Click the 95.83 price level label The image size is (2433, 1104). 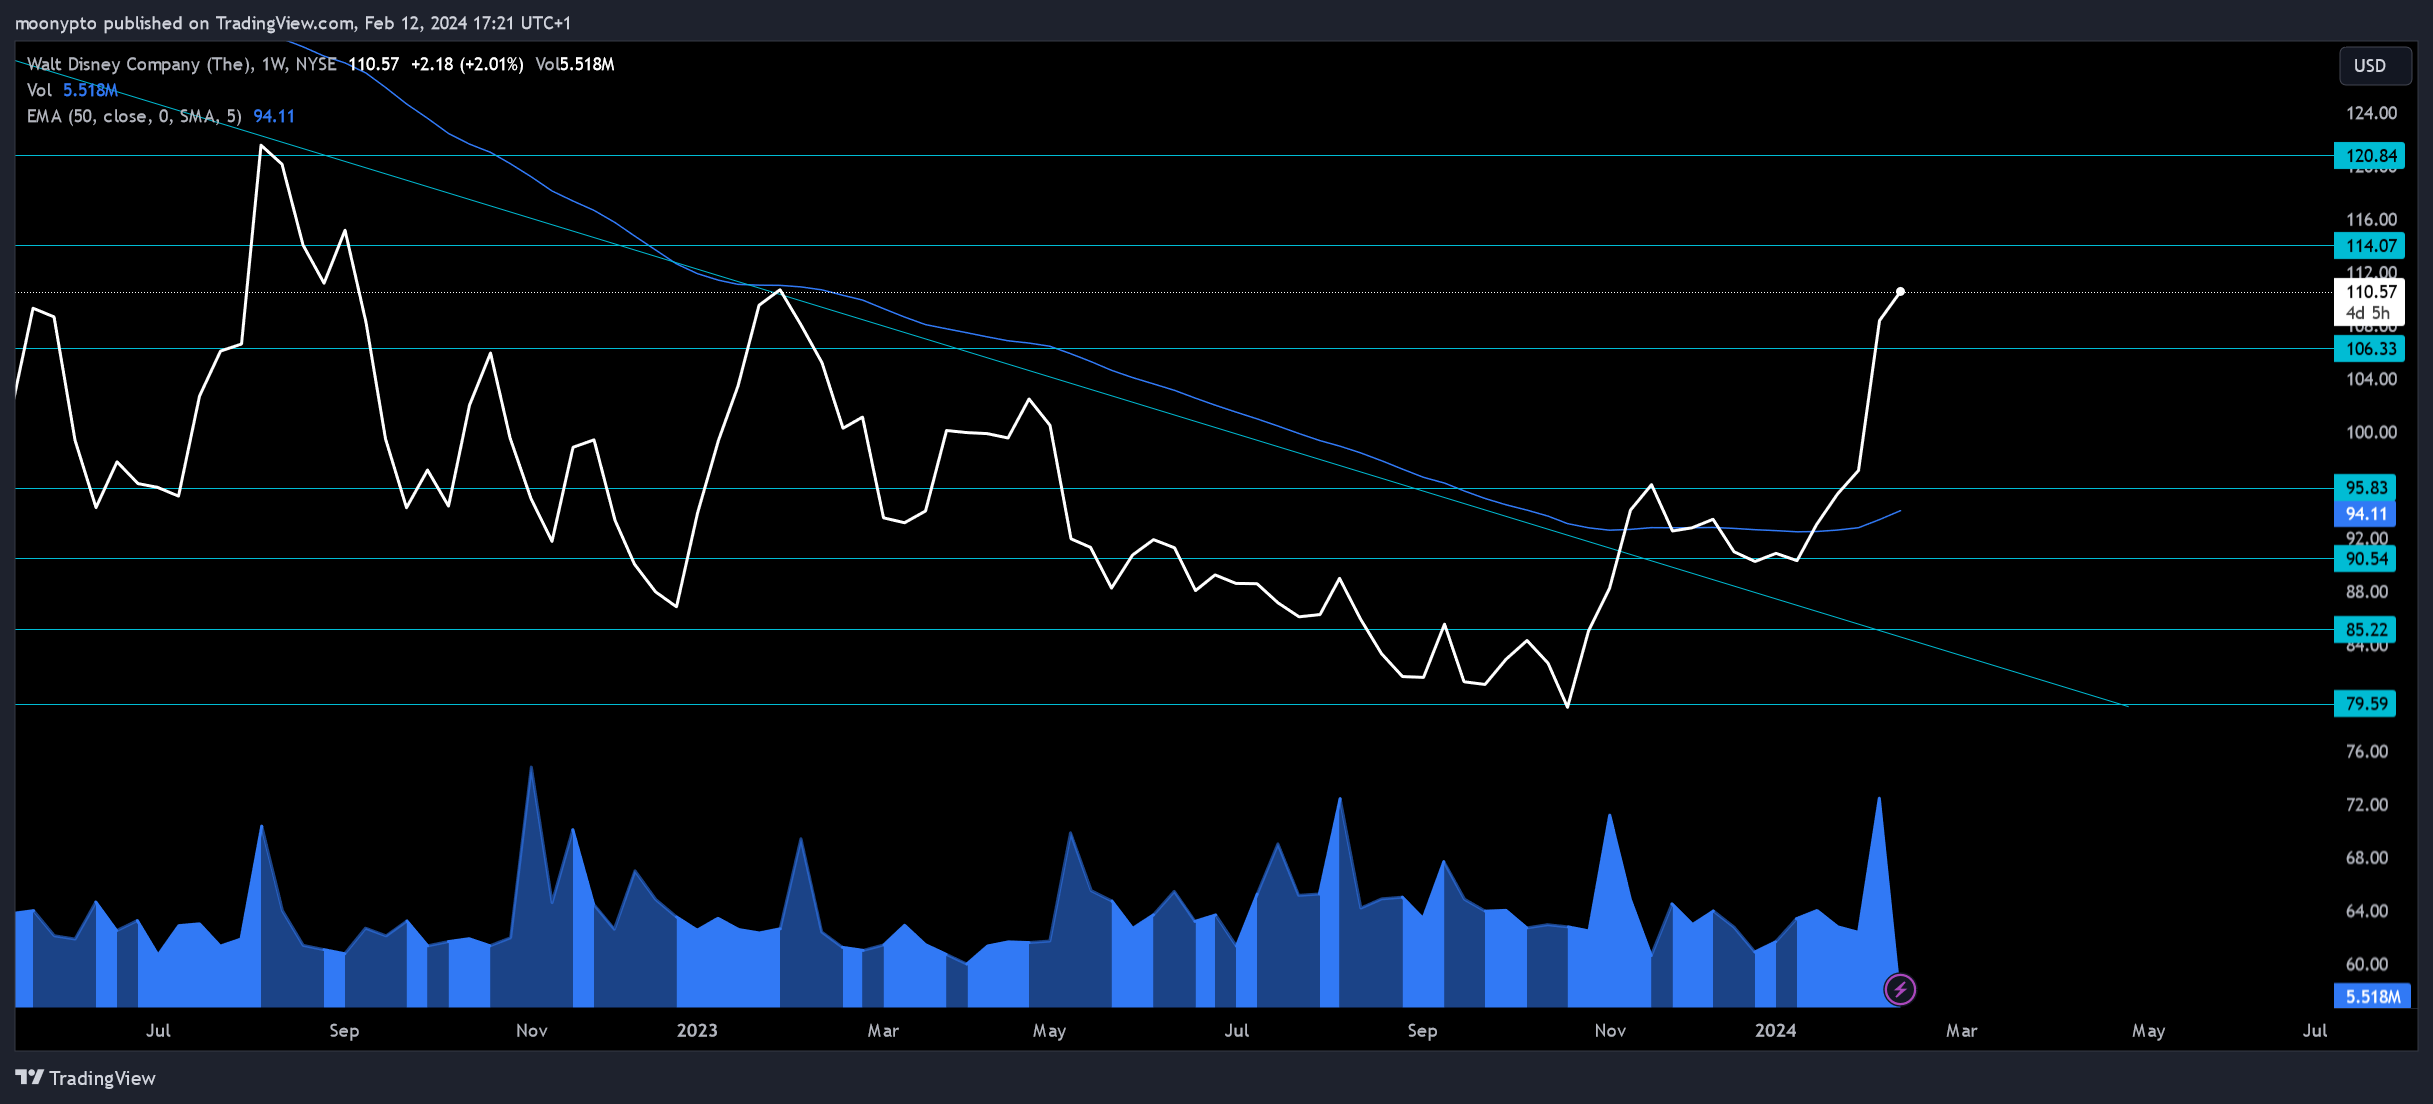pyautogui.click(x=2365, y=488)
